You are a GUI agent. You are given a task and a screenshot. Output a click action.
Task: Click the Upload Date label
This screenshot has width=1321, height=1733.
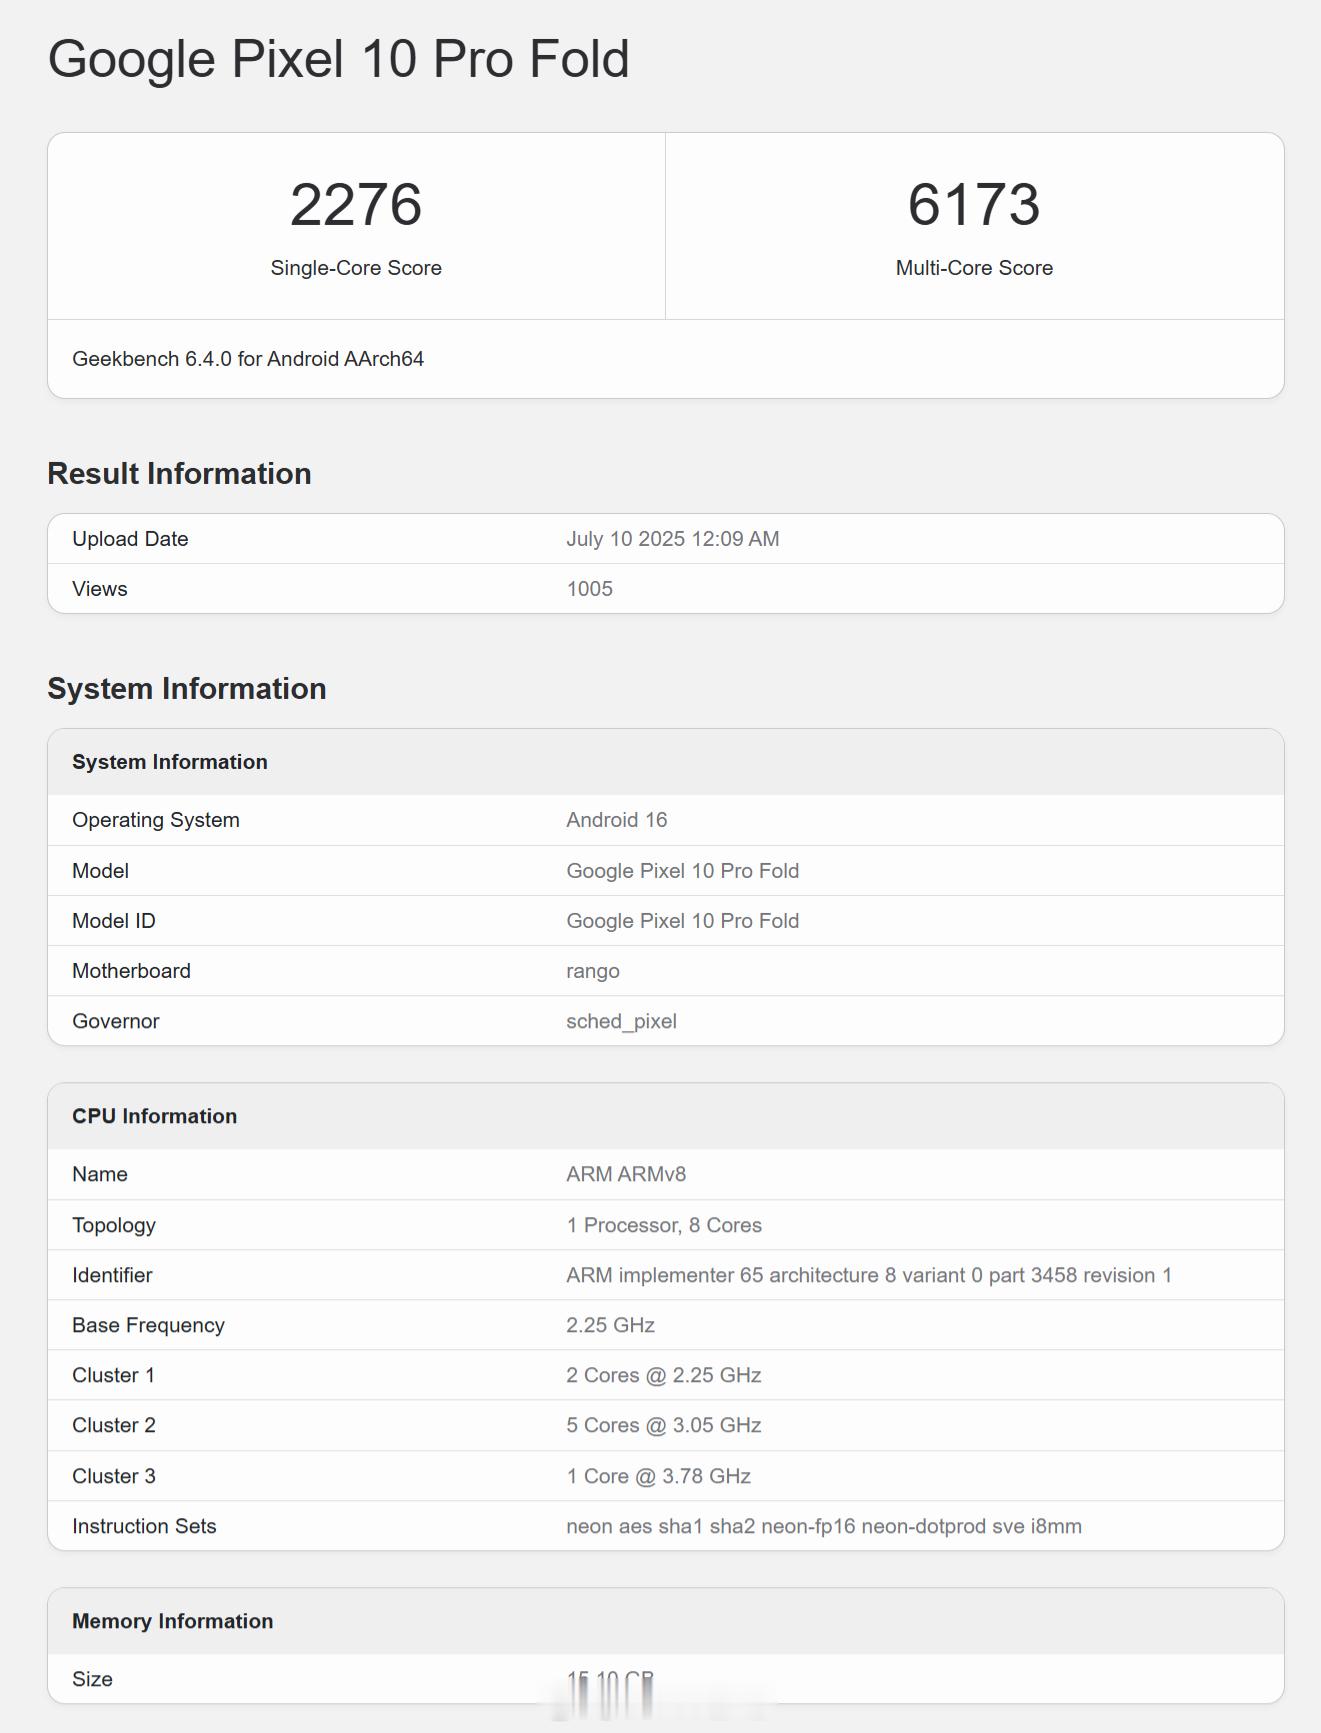coord(130,539)
